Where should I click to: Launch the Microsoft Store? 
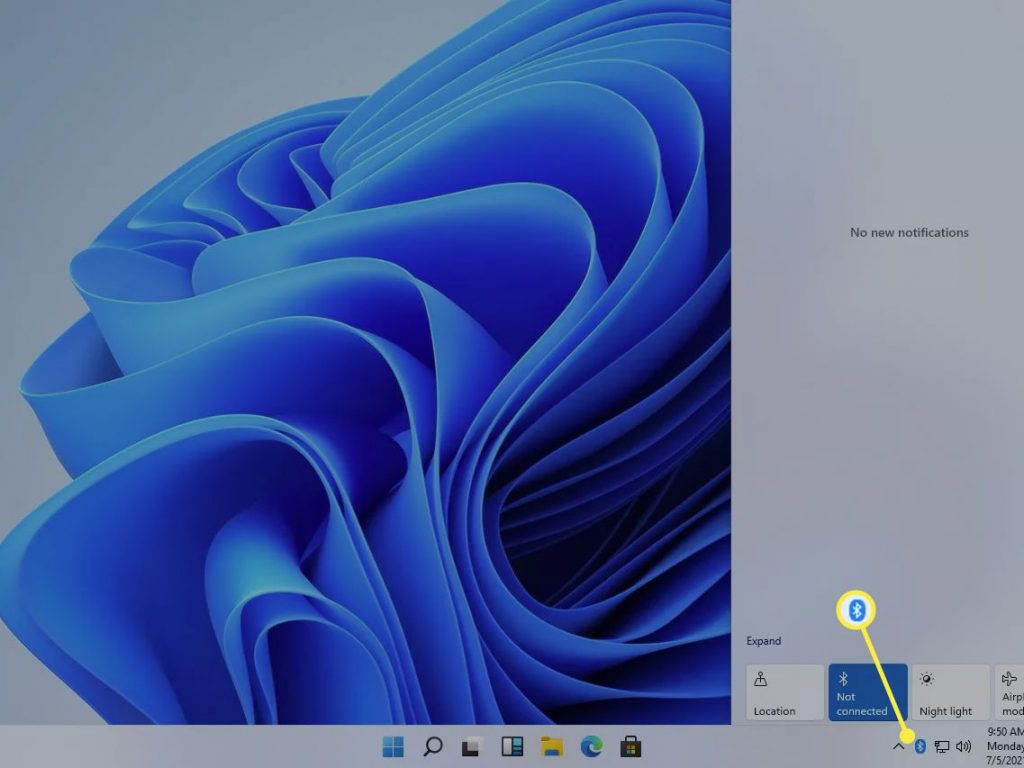click(632, 746)
